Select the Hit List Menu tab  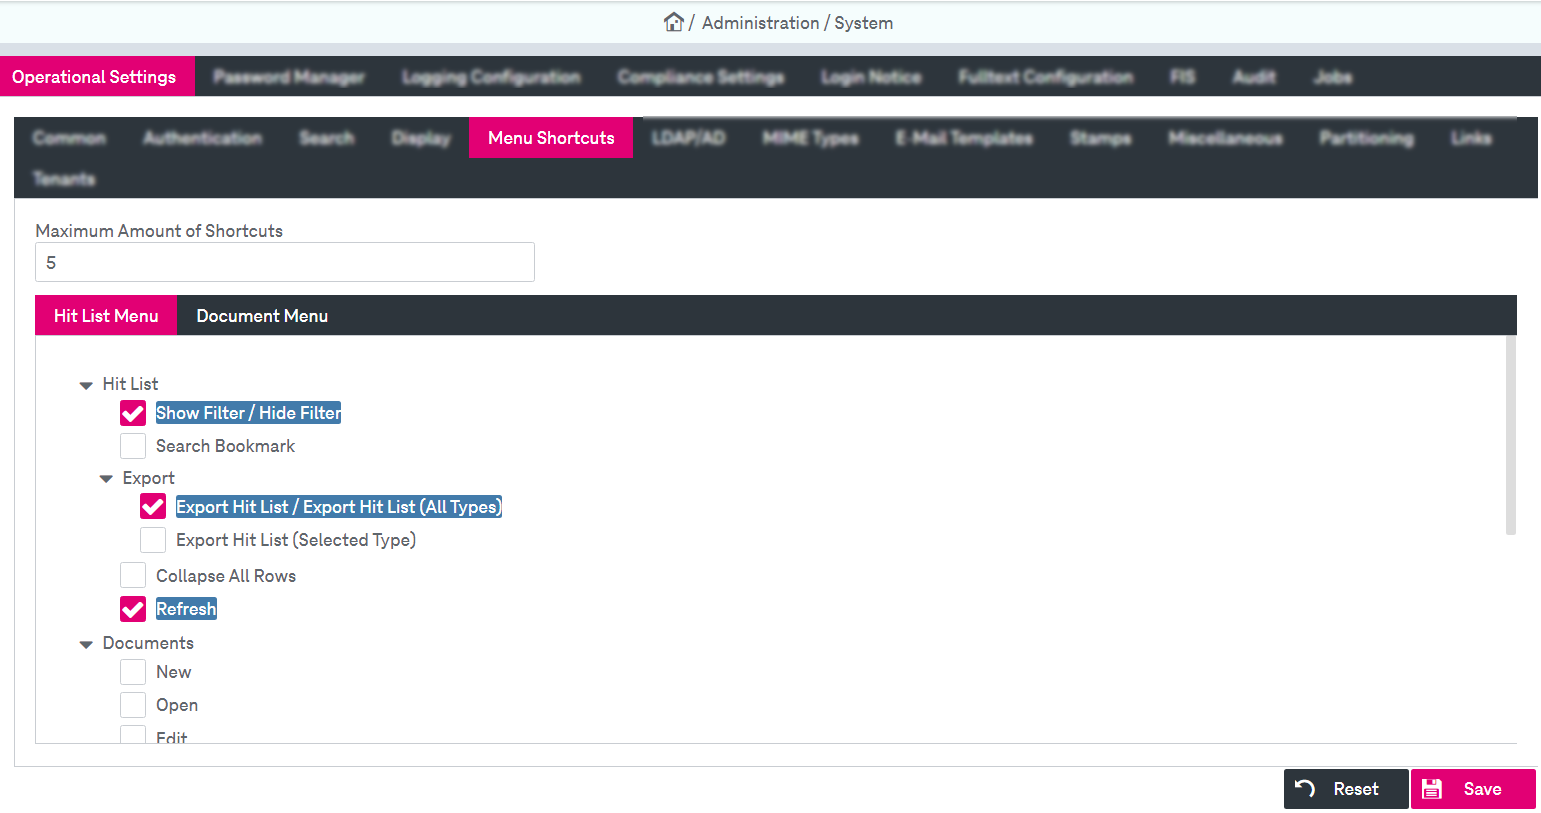[x=106, y=316]
